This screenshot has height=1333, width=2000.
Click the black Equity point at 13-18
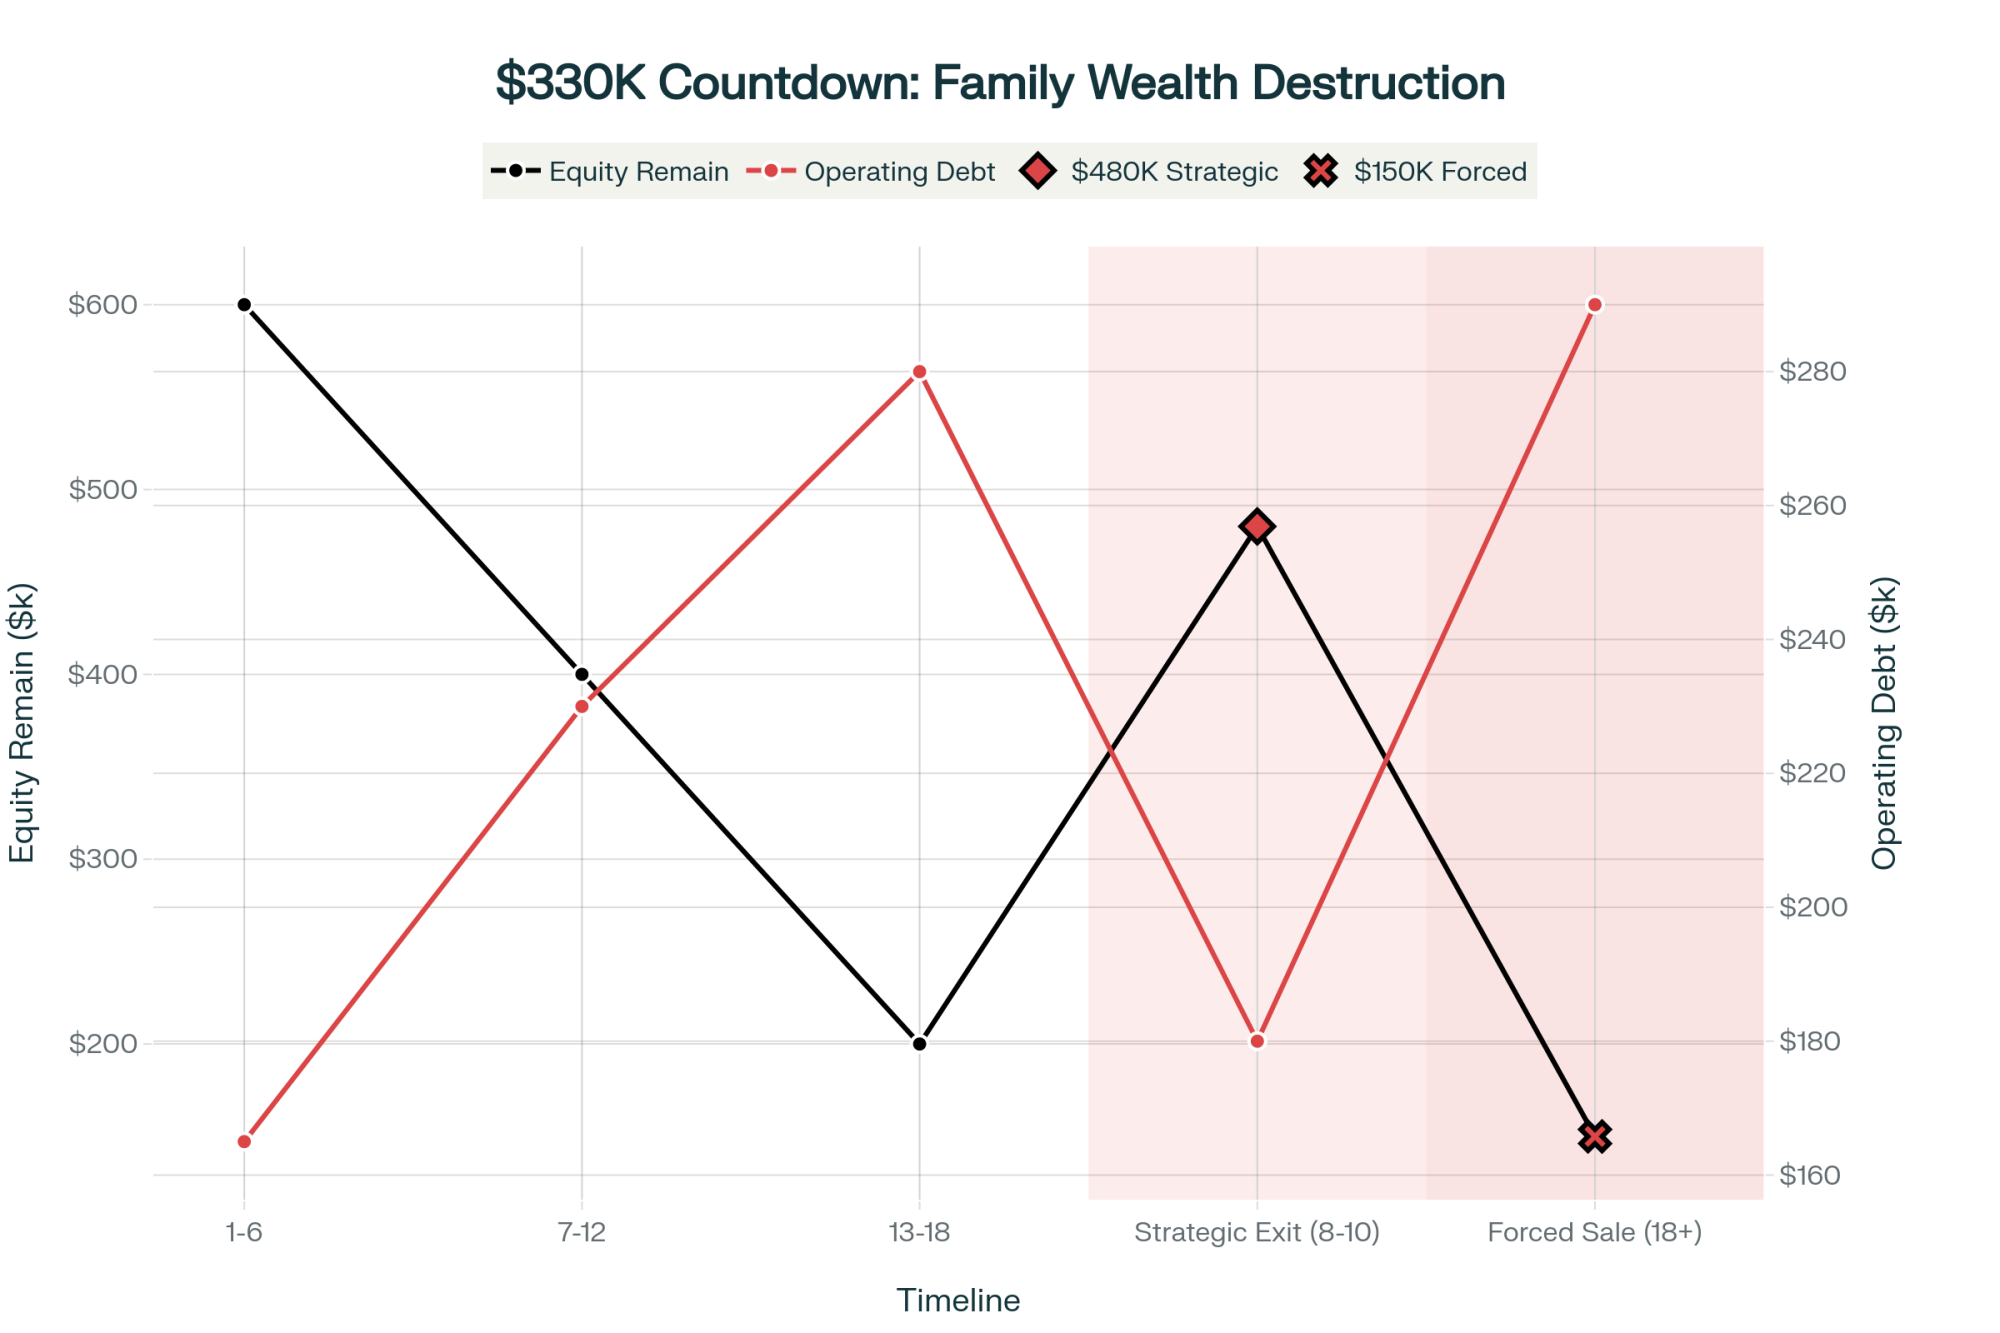[920, 1043]
